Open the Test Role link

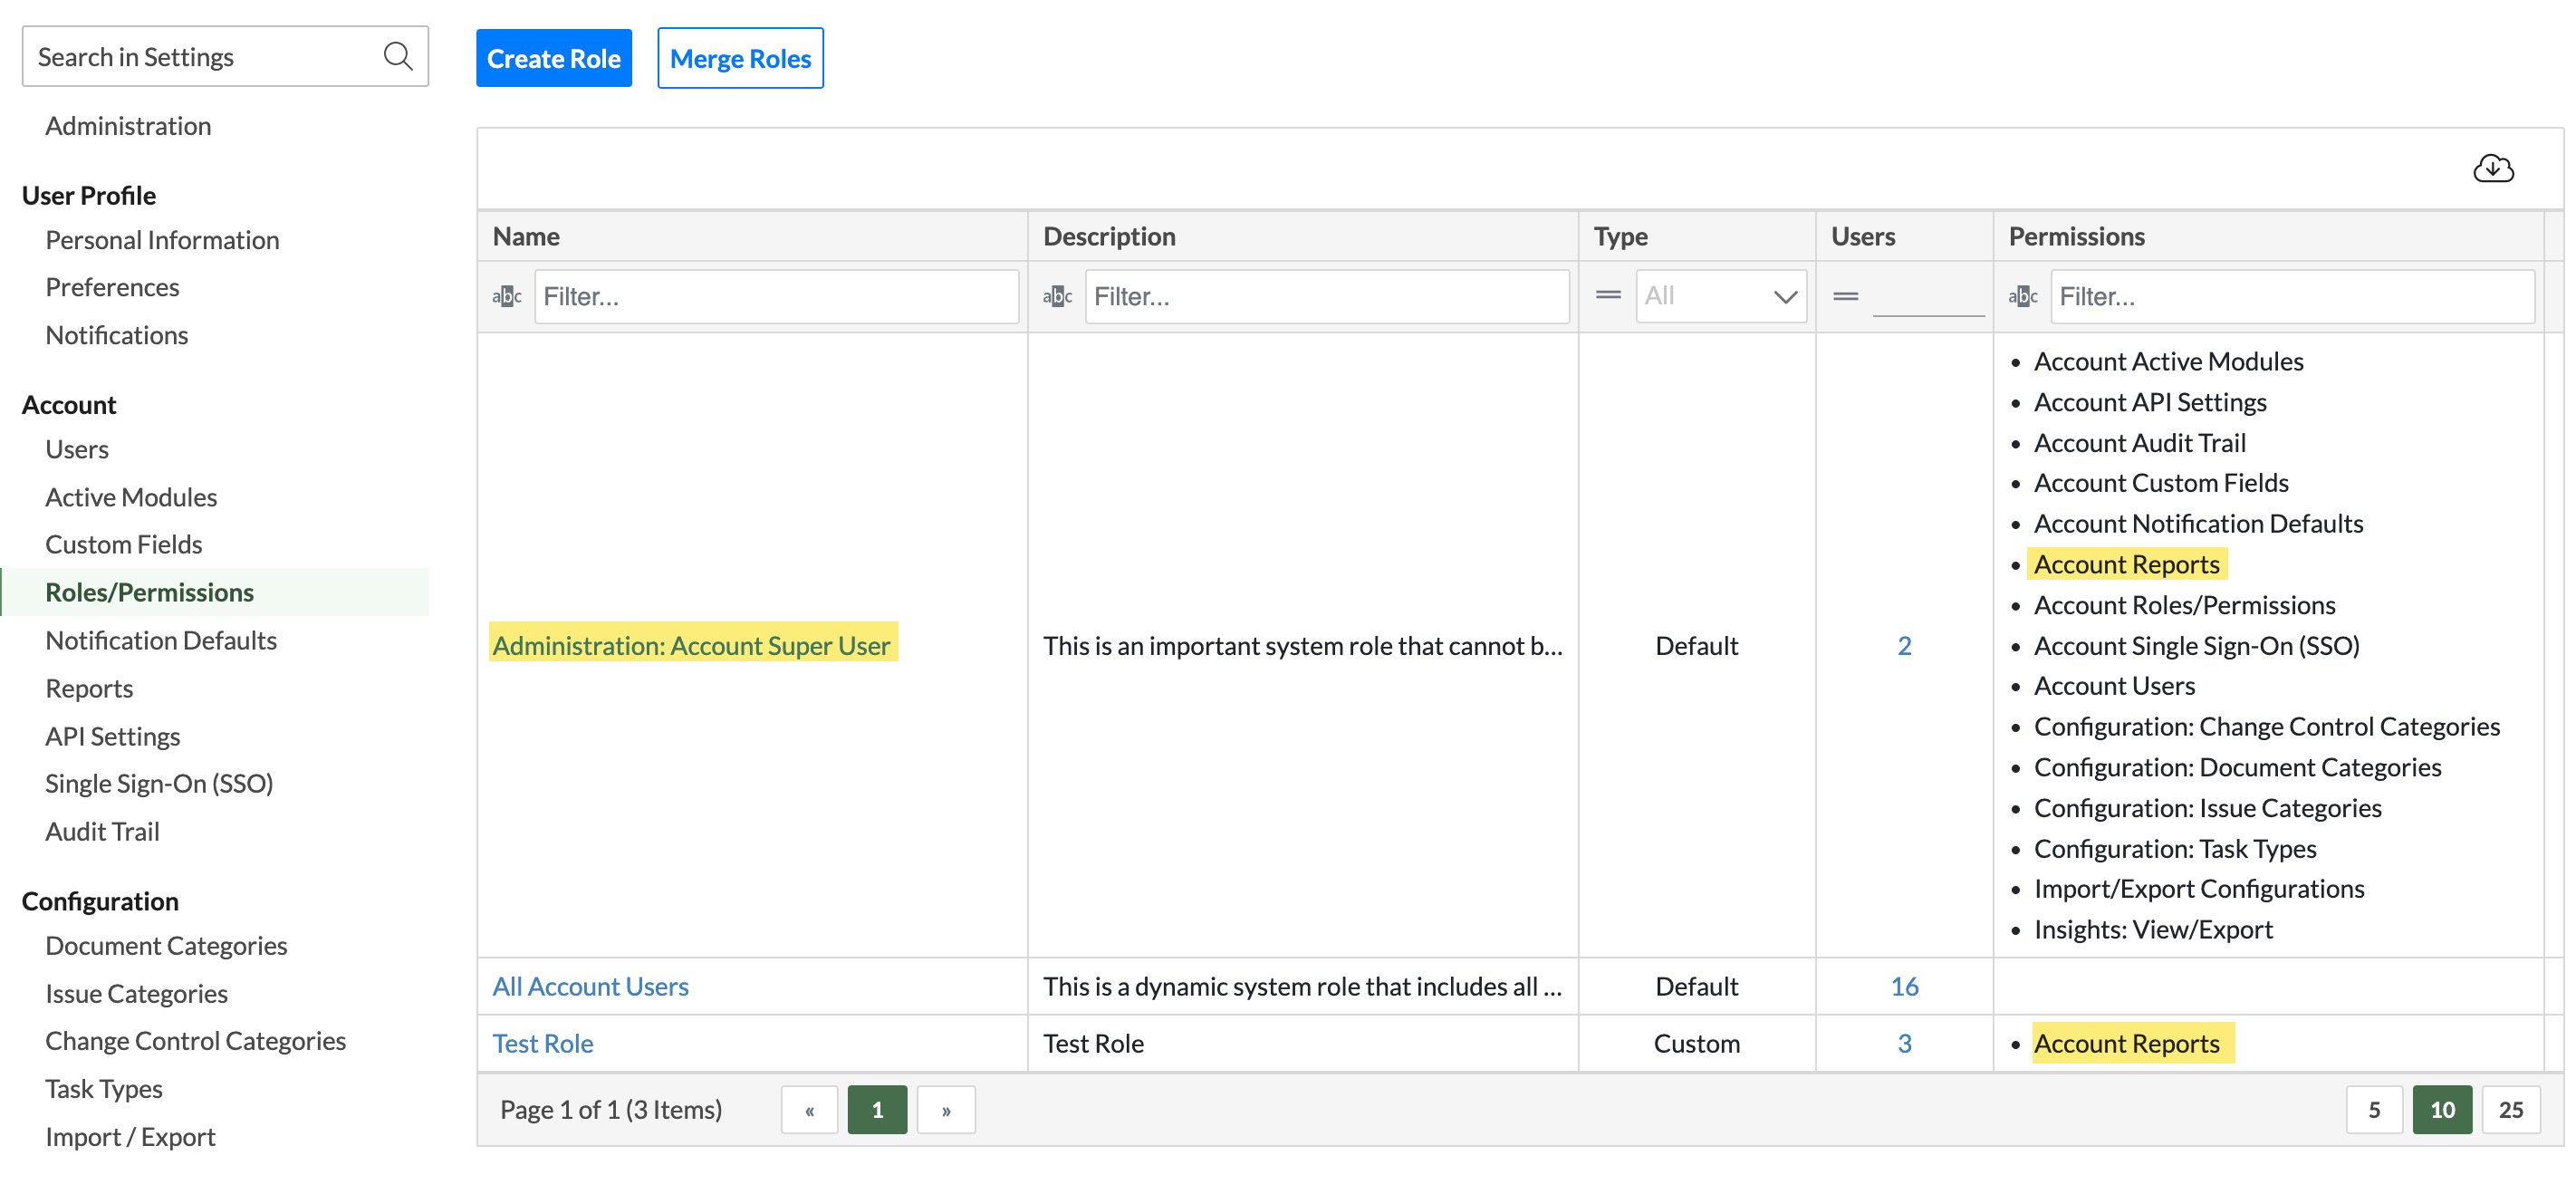click(x=542, y=1043)
